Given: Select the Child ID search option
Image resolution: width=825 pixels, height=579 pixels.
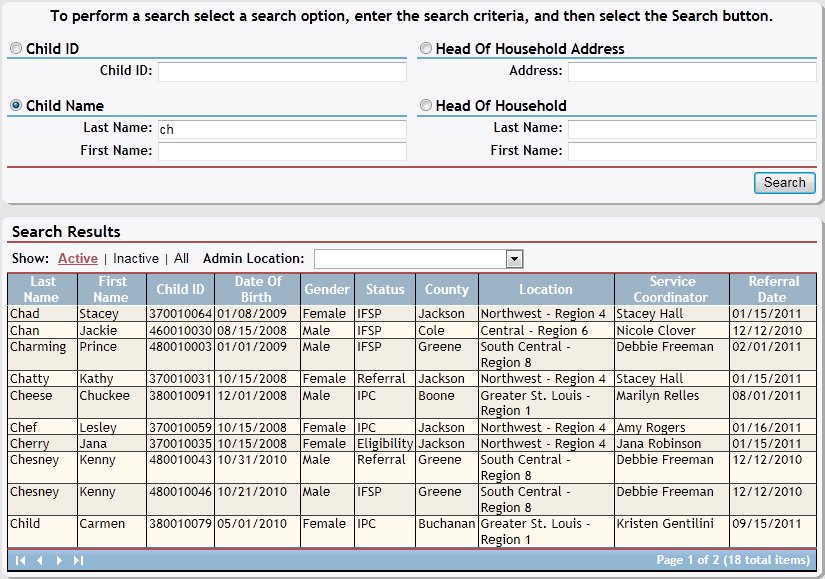Looking at the screenshot, I should point(16,49).
